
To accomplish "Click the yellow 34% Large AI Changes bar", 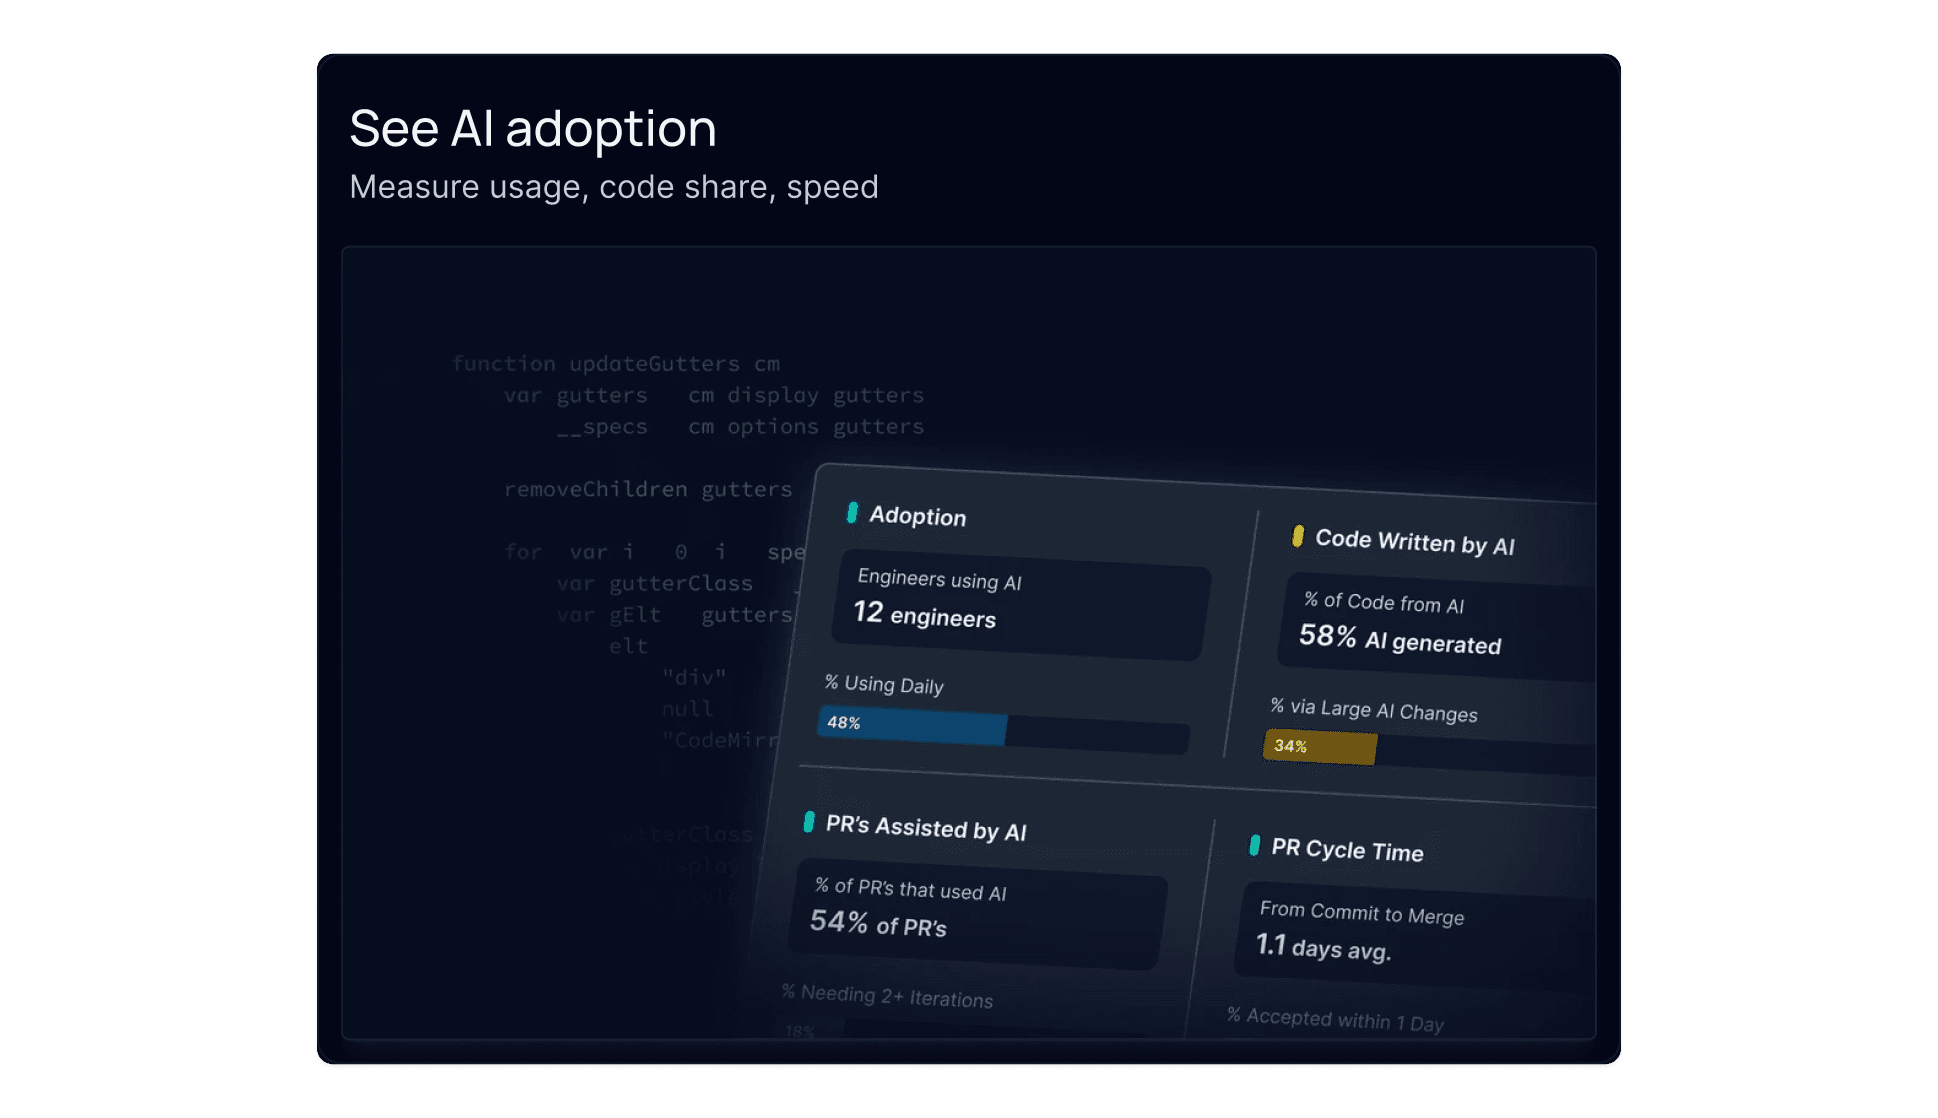I will [1320, 747].
